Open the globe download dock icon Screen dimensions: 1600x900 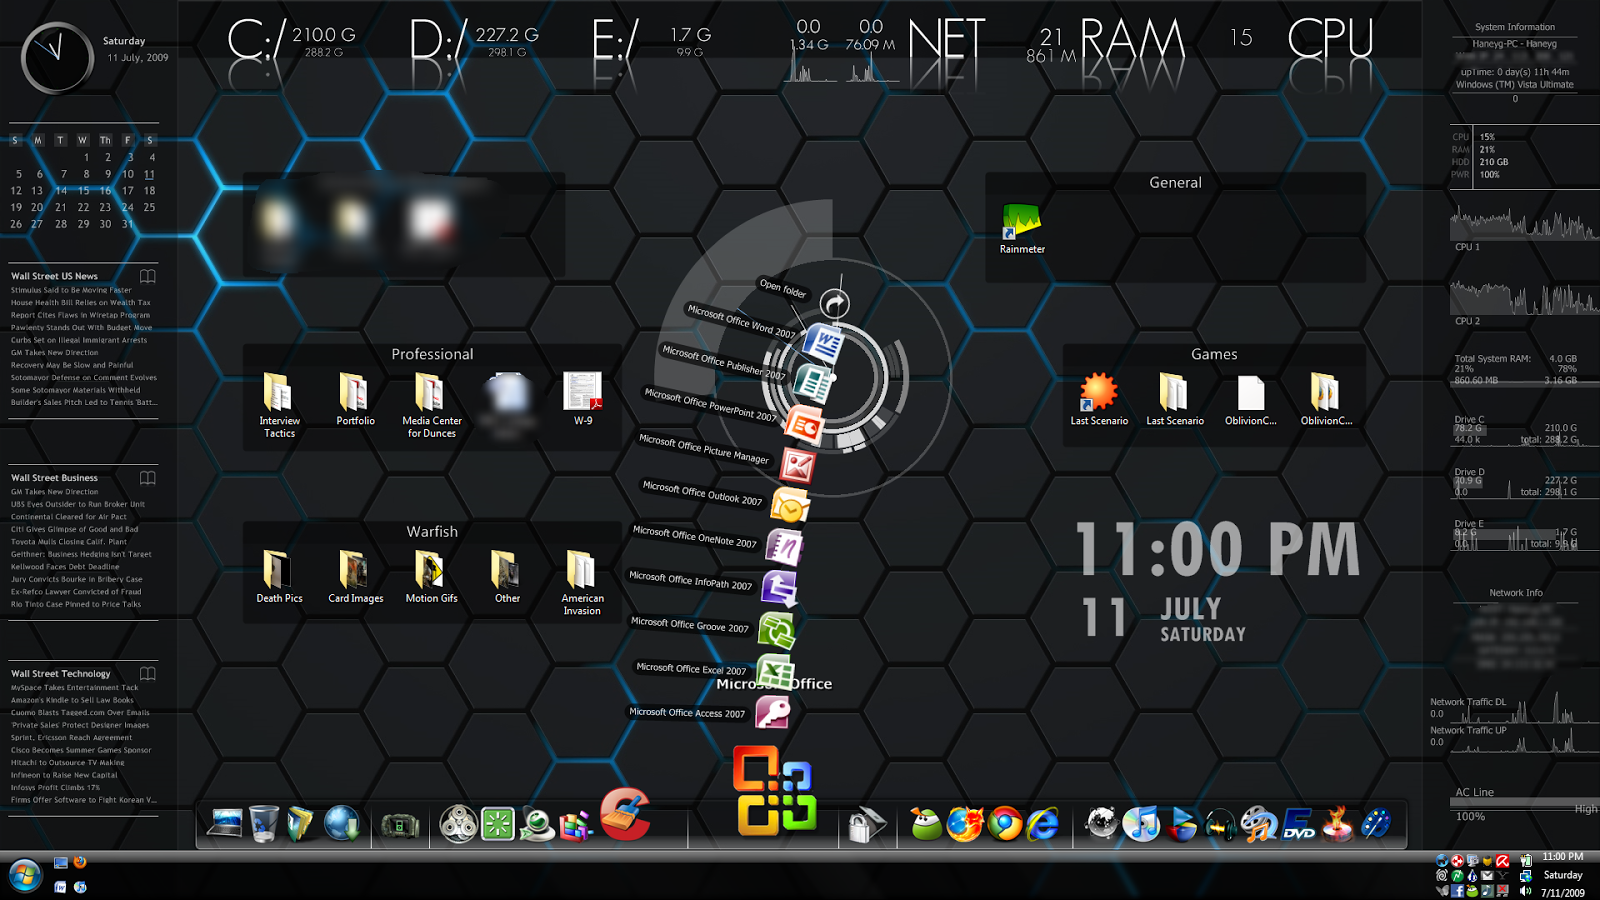tap(341, 823)
